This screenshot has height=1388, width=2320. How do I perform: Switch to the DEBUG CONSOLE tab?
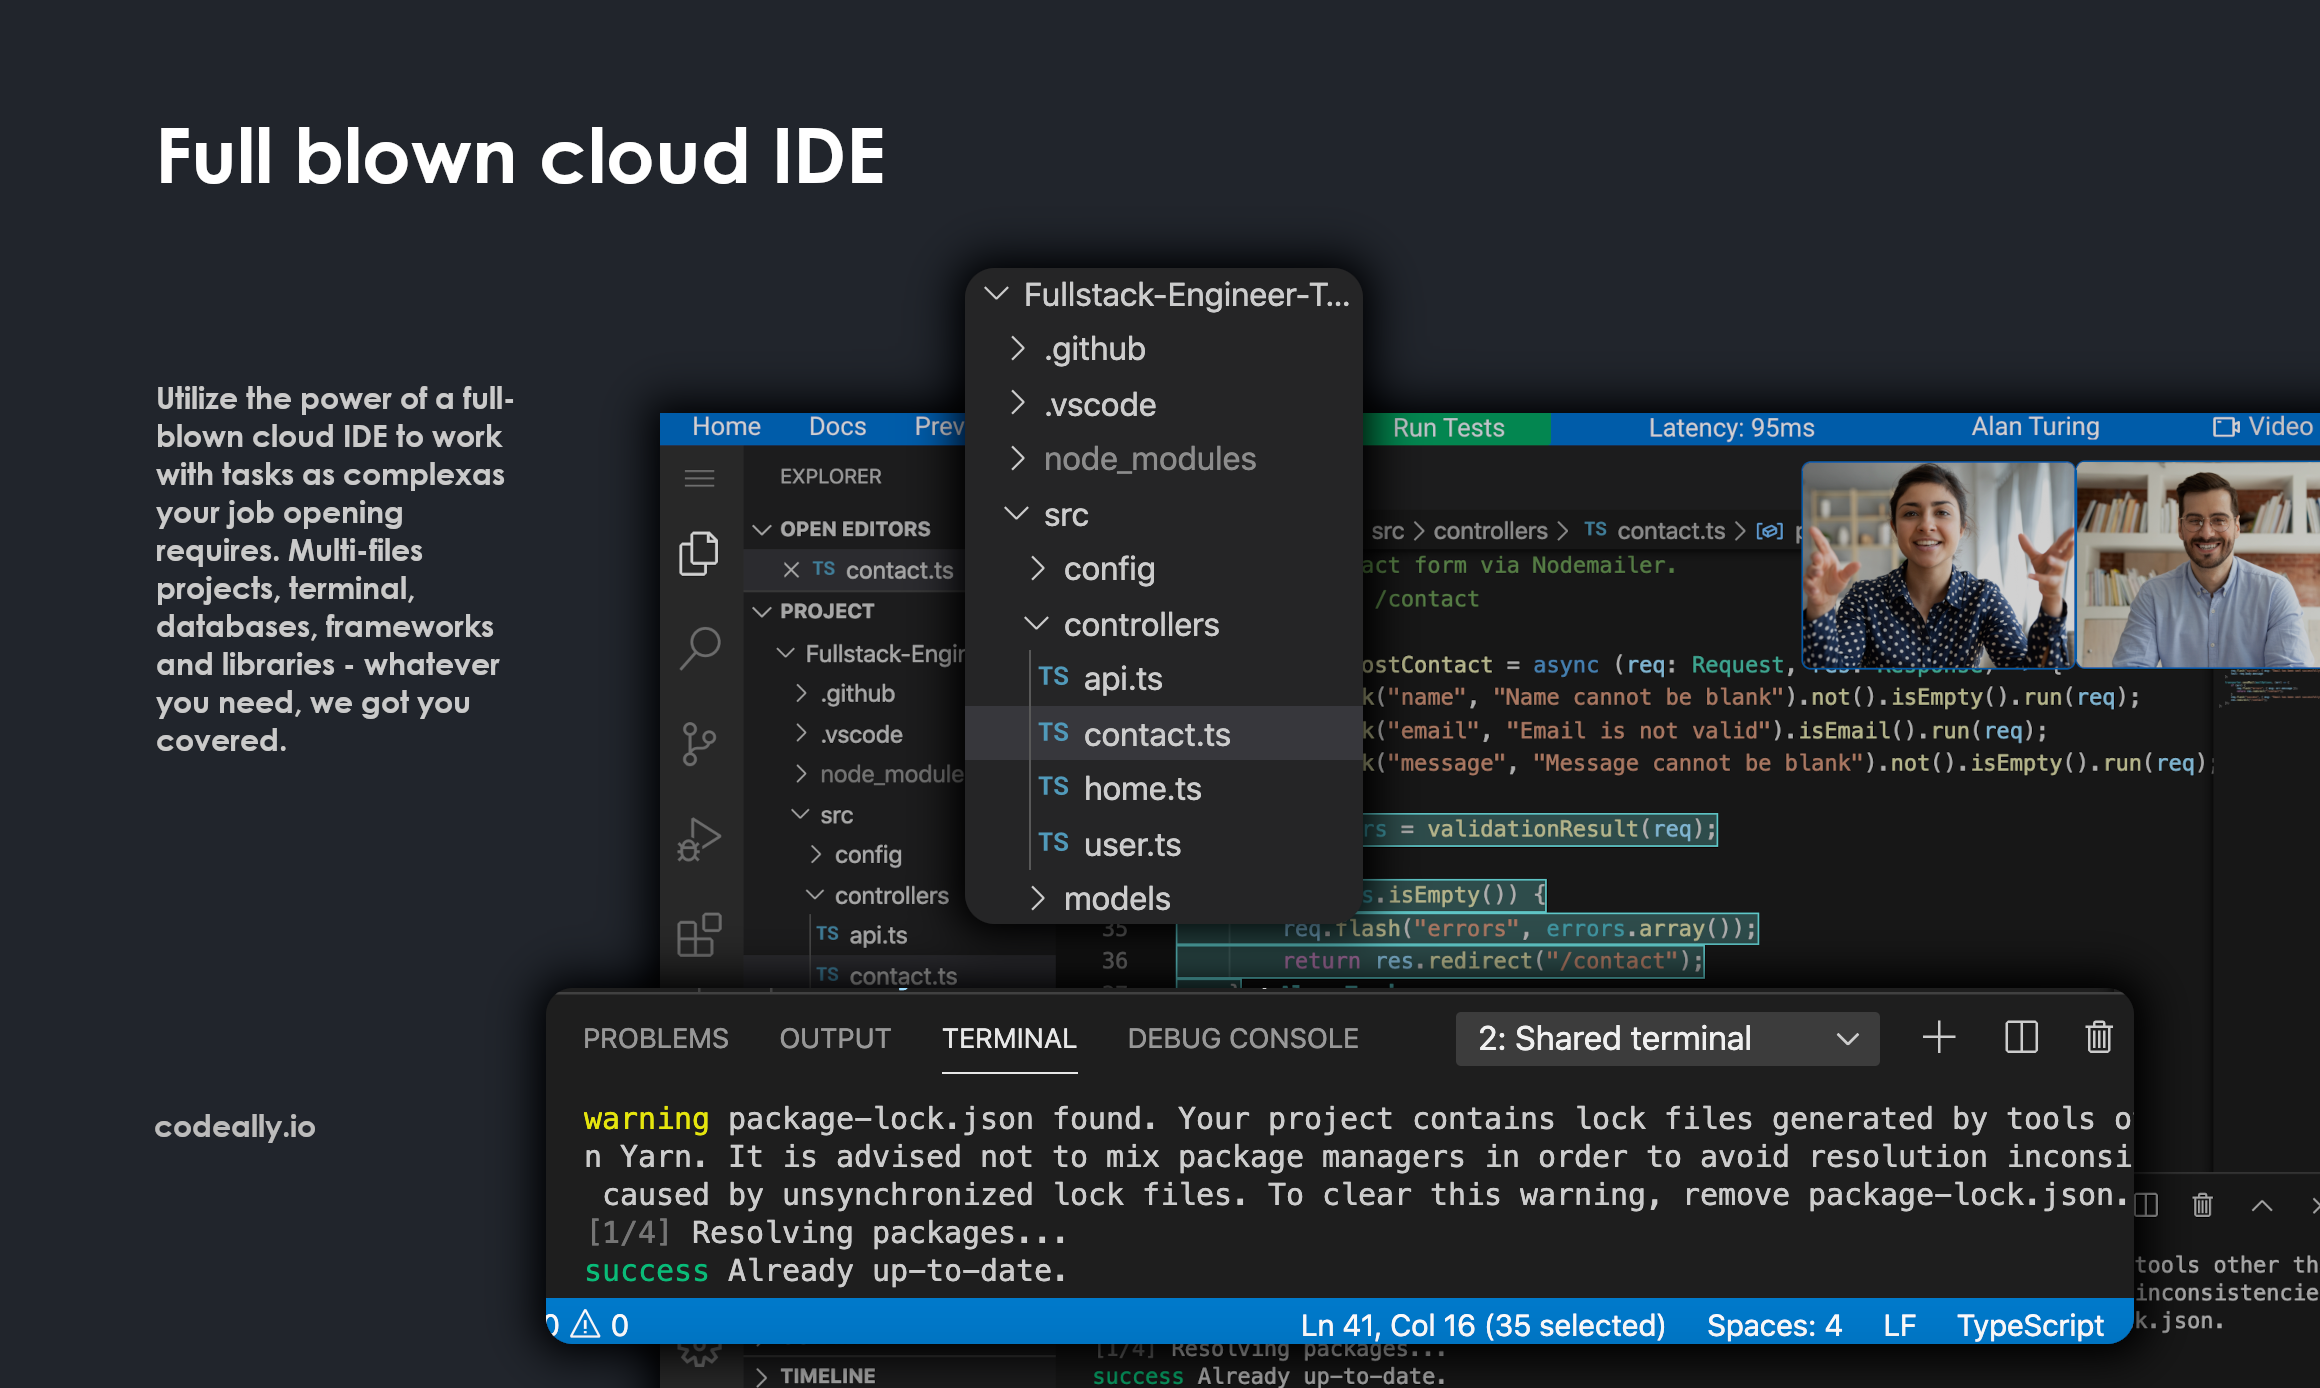click(x=1242, y=1038)
